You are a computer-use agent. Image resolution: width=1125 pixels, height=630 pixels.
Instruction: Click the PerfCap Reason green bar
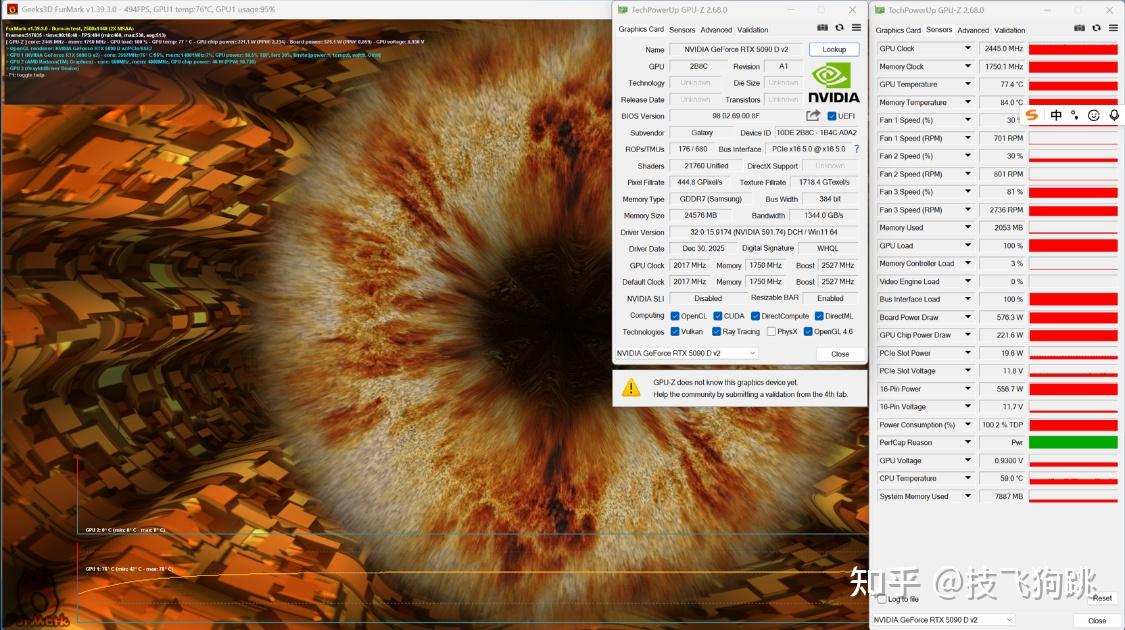[1073, 443]
